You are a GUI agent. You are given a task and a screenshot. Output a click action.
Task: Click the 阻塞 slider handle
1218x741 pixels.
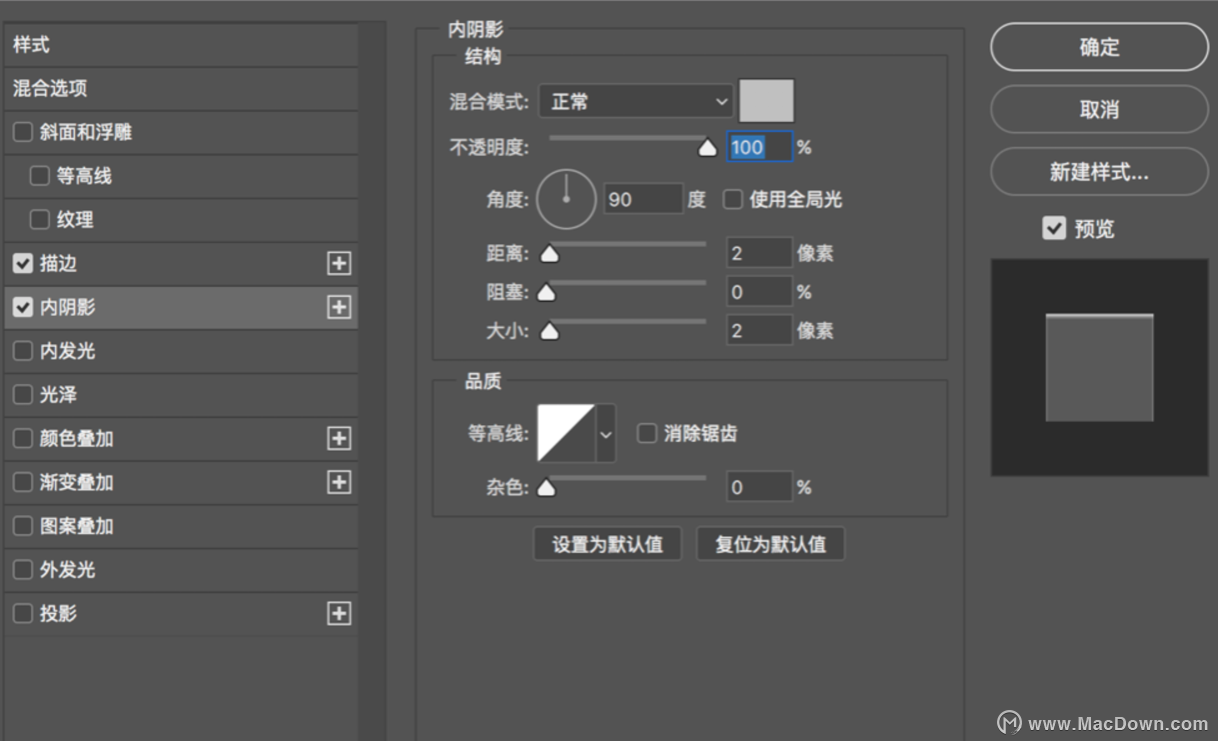tap(546, 293)
